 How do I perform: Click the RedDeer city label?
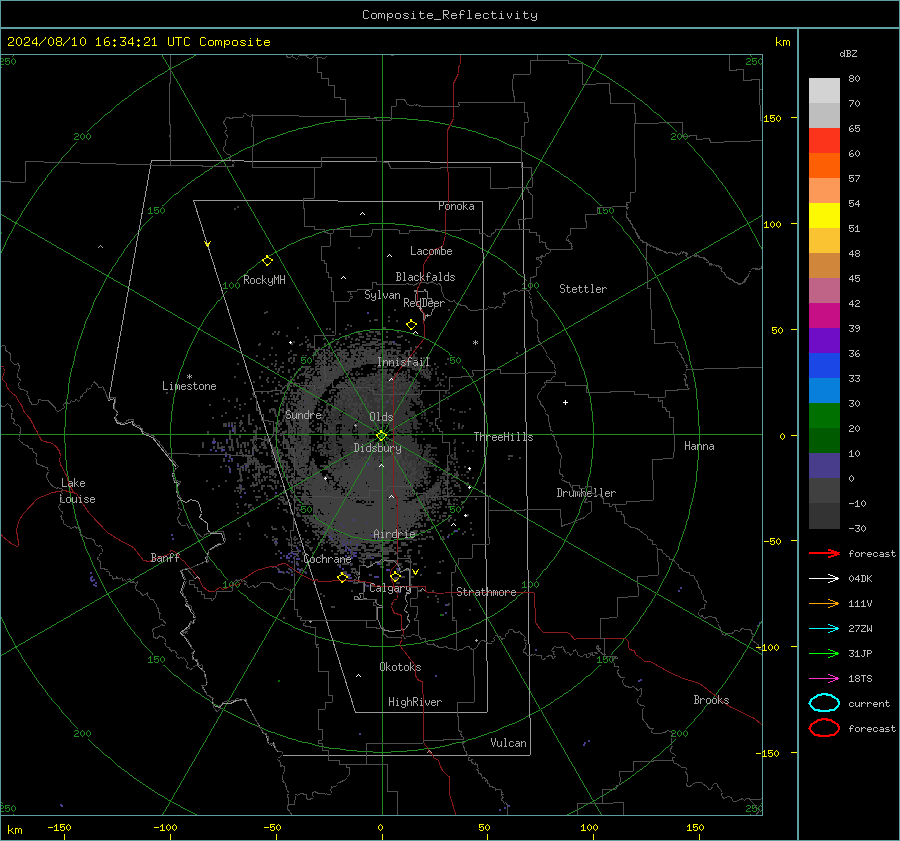click(424, 303)
